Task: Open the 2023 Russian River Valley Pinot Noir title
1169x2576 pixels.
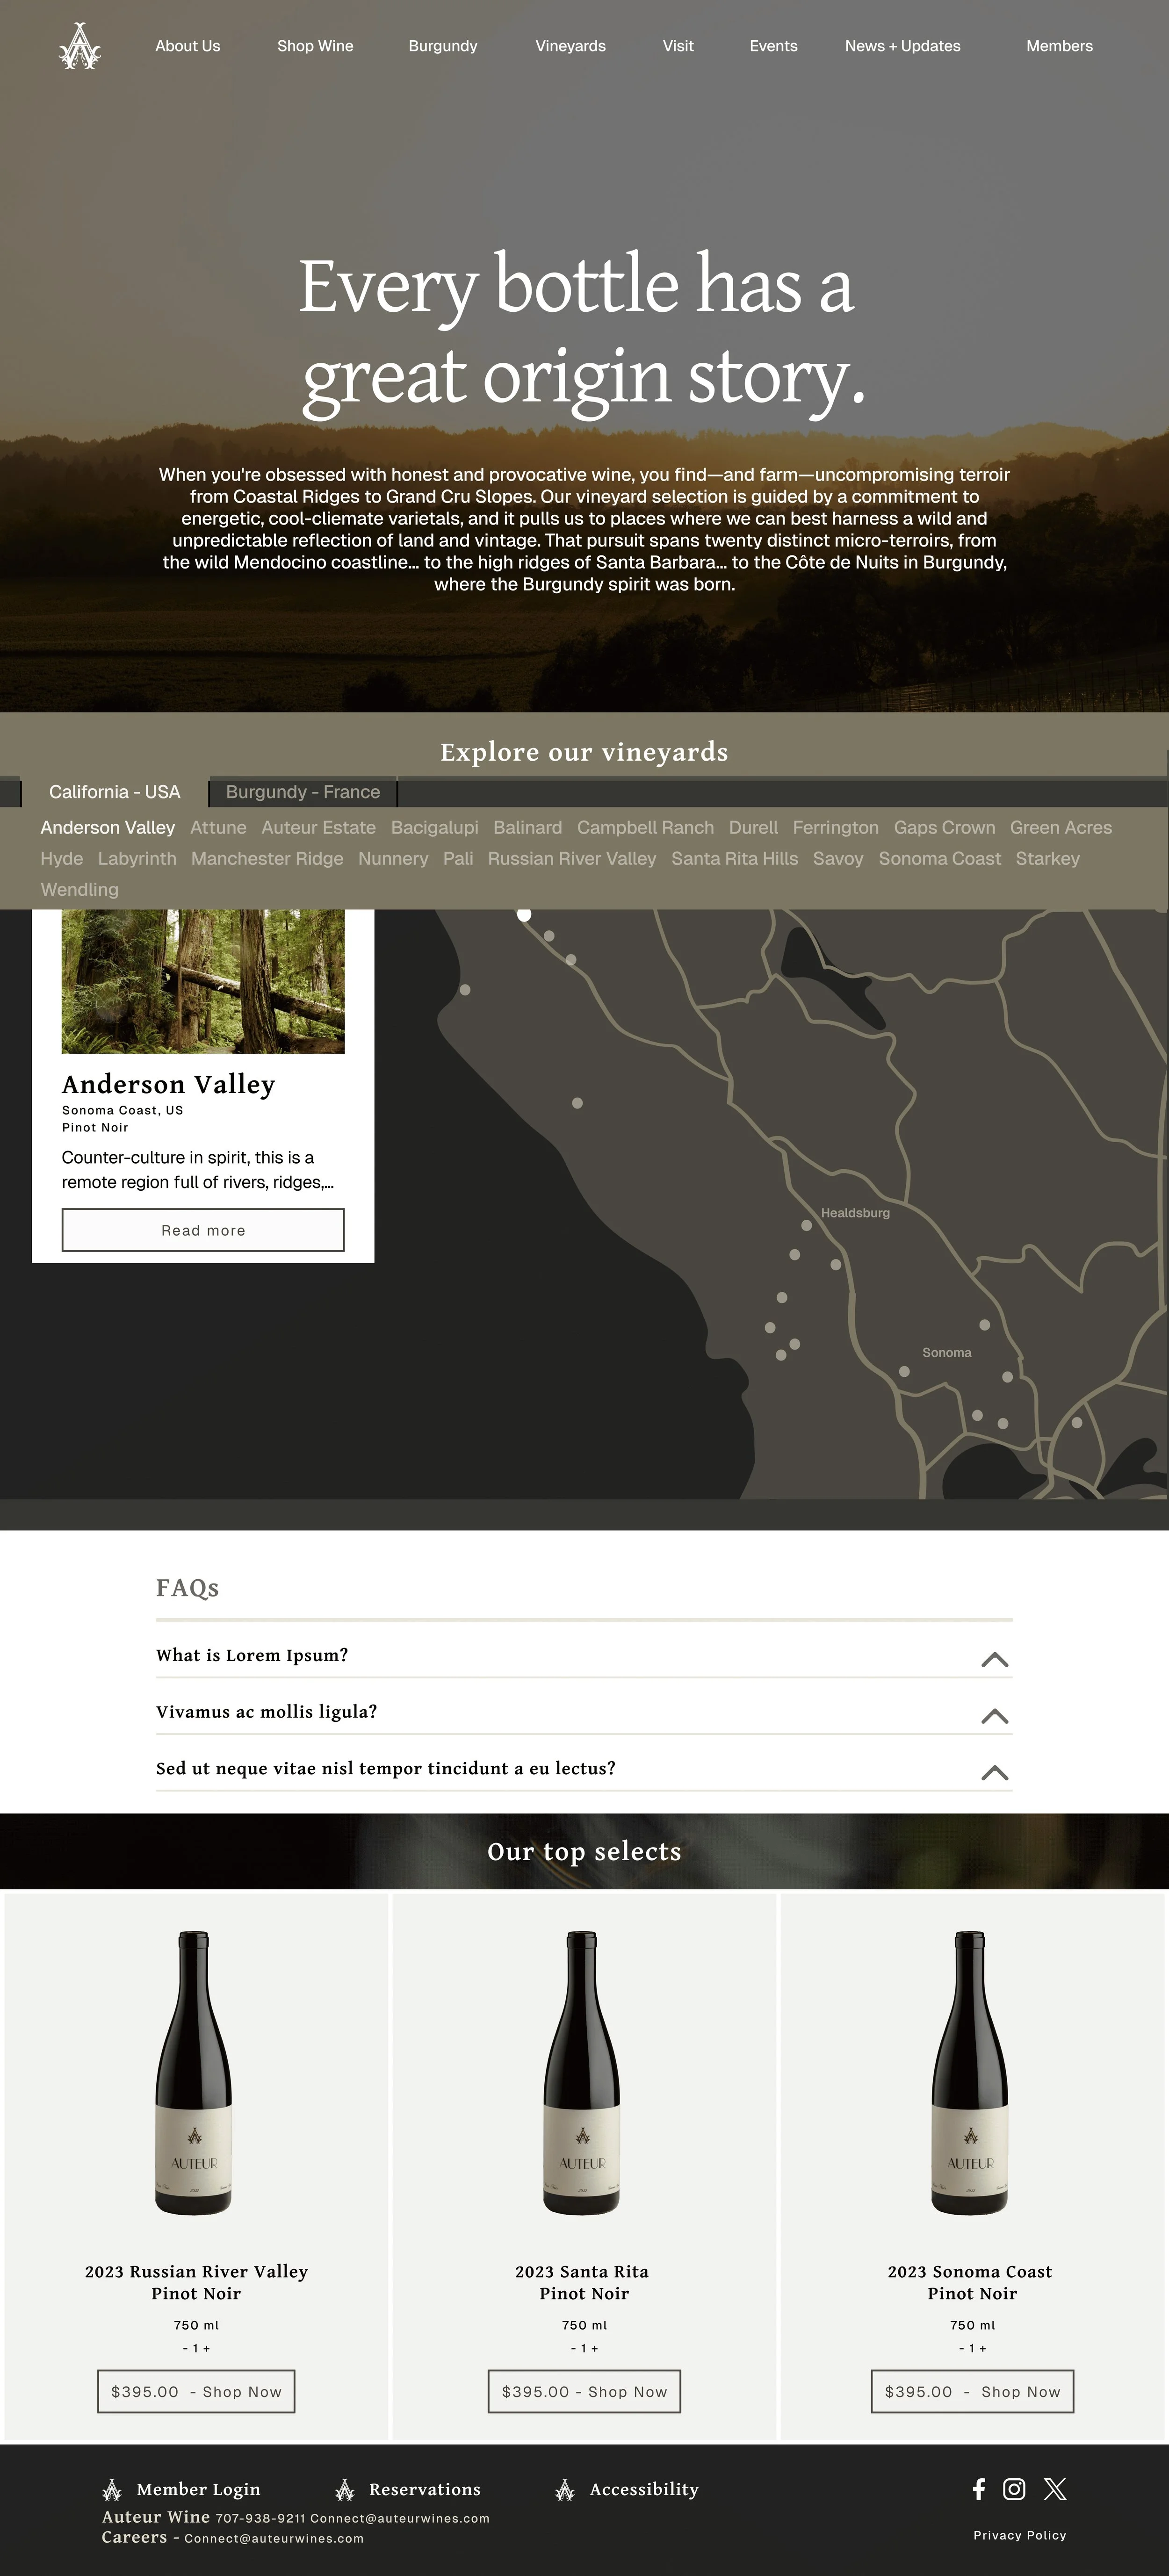Action: 196,2282
